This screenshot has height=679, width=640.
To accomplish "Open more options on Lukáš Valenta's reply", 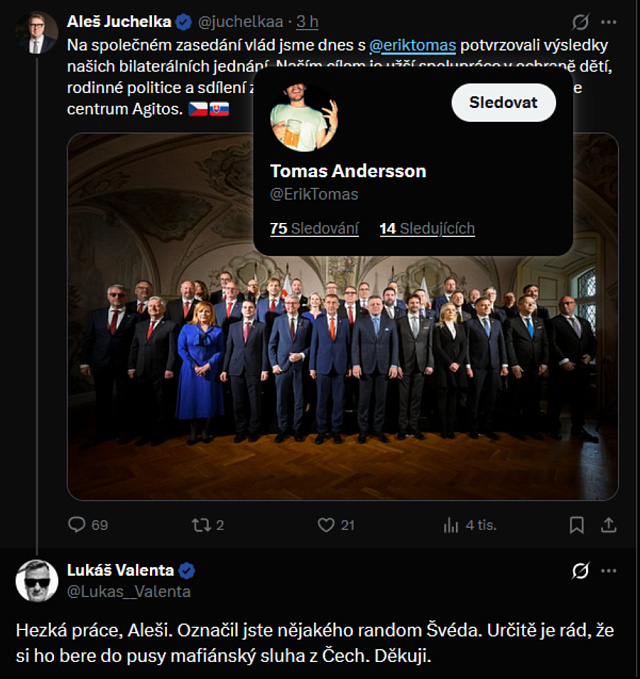I will (608, 571).
